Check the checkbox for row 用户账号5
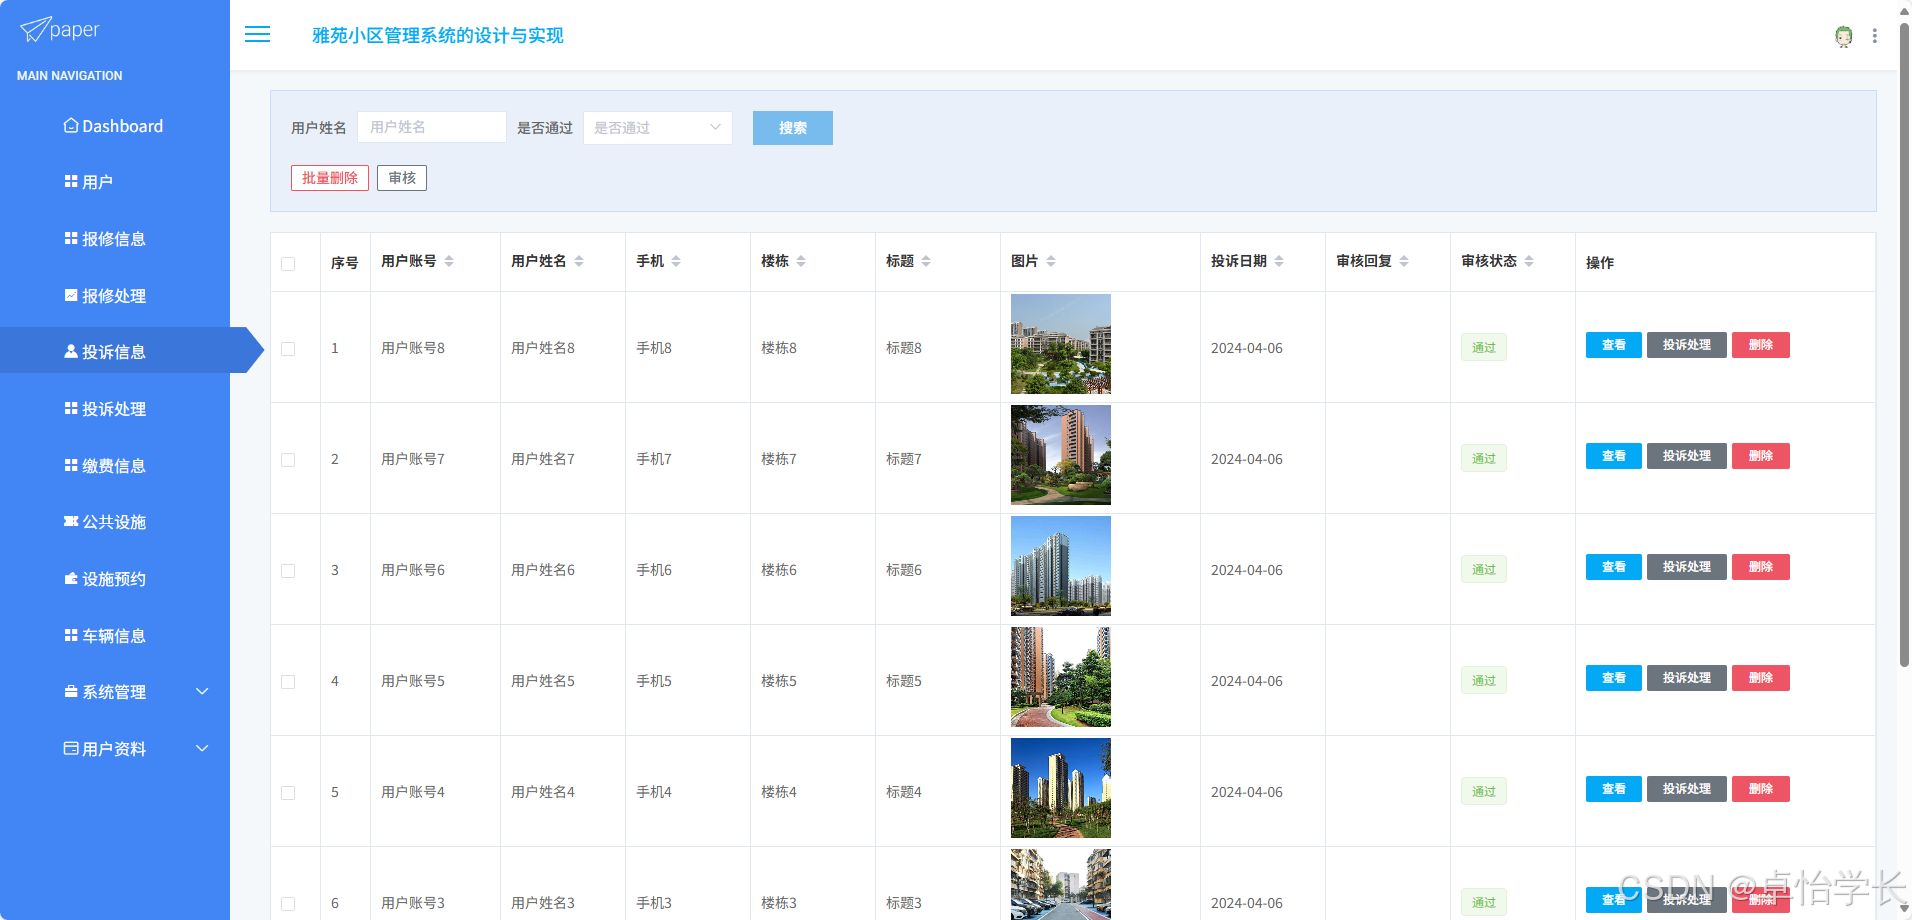1912x920 pixels. (x=288, y=682)
